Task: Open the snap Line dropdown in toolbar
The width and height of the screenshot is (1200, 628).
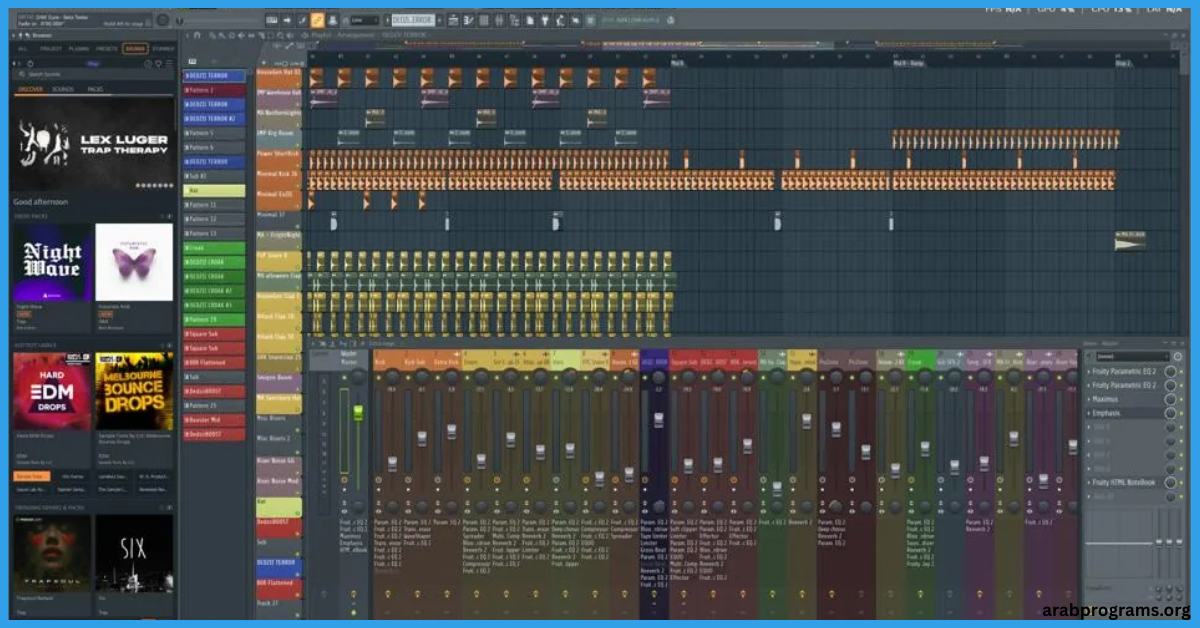Action: pyautogui.click(x=364, y=20)
